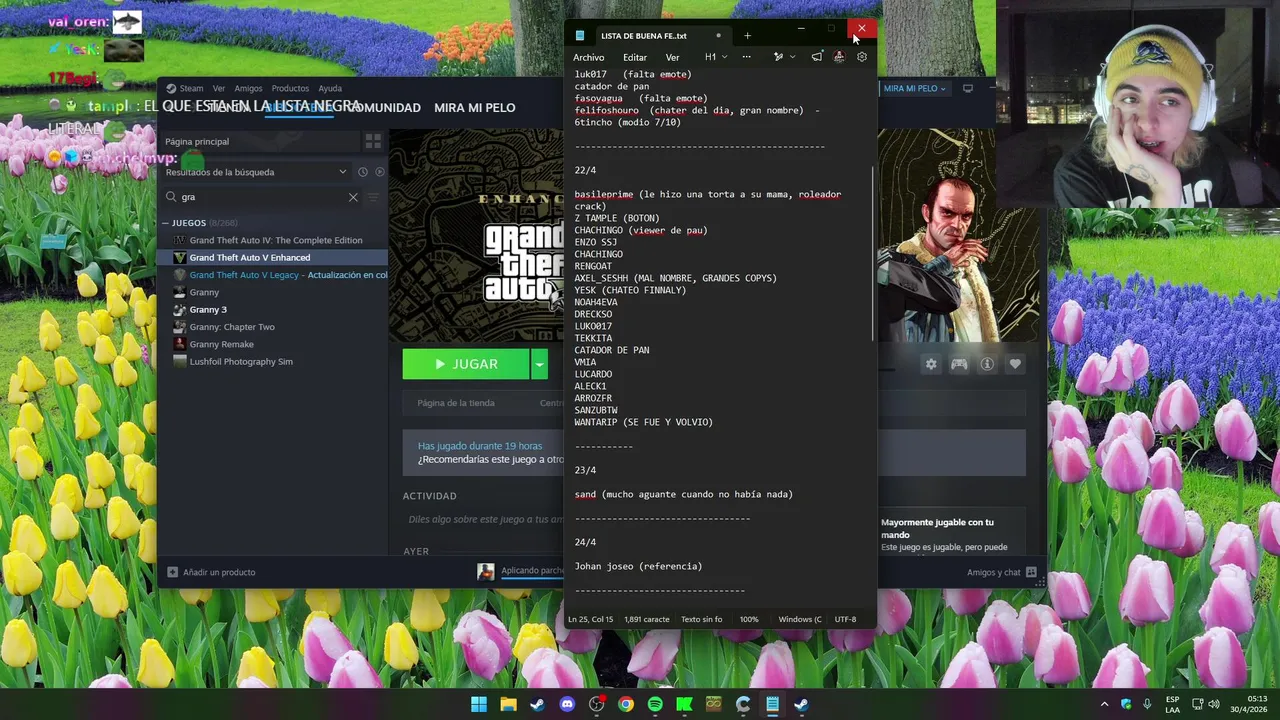The width and height of the screenshot is (1280, 720).
Task: Open Editar menu in Notepad
Action: point(635,57)
